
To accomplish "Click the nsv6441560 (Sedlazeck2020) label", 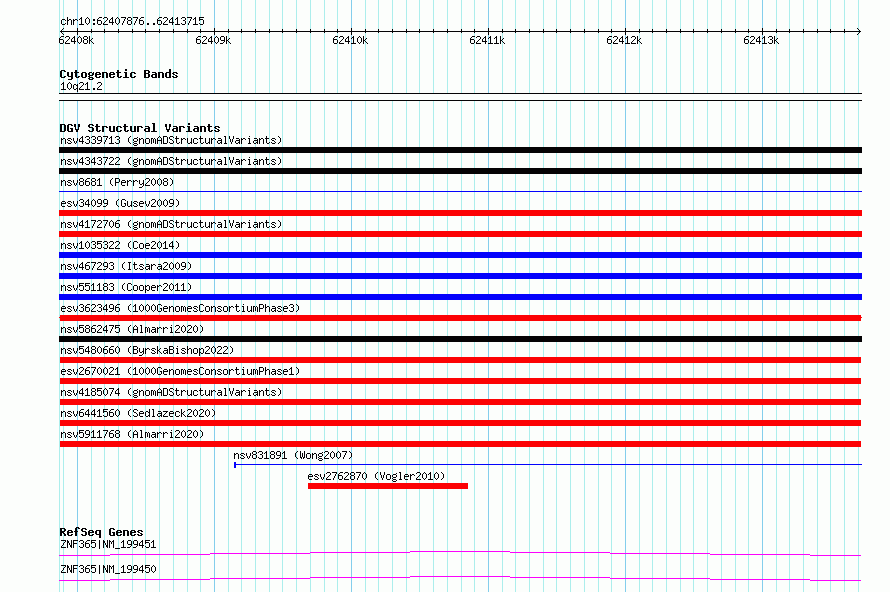I will (138, 413).
